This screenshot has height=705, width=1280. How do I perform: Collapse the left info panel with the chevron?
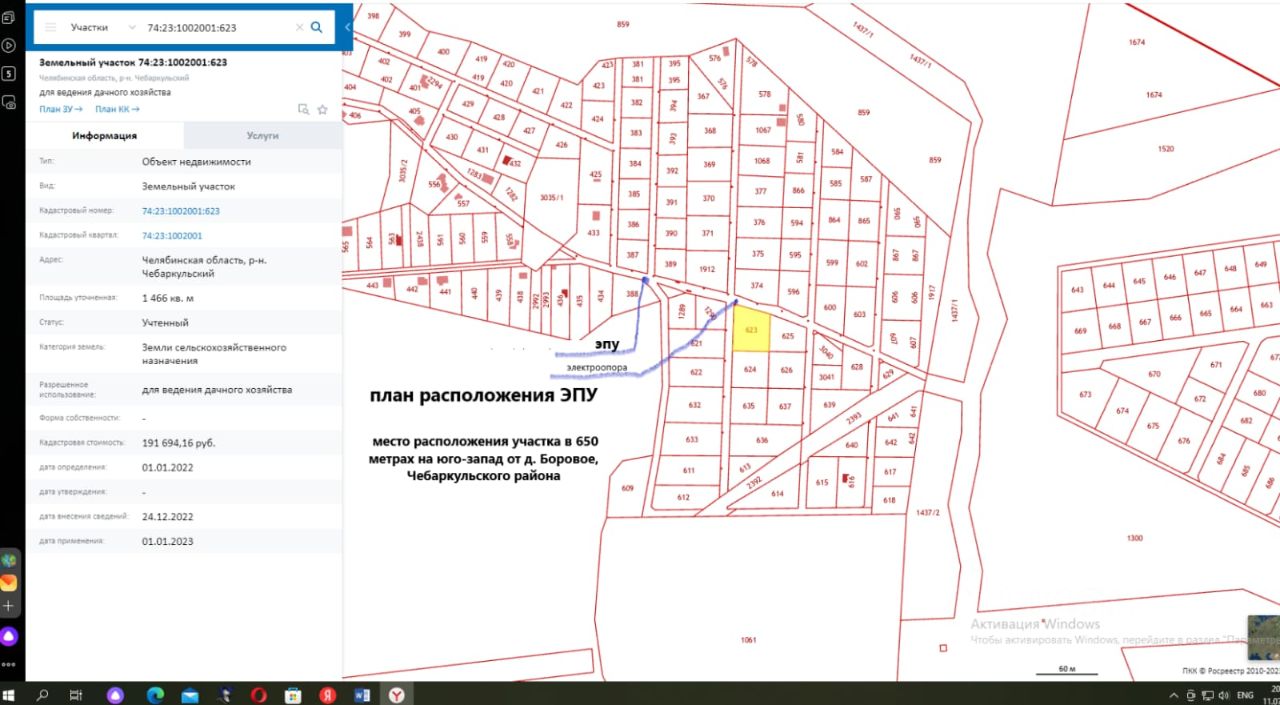pos(346,27)
